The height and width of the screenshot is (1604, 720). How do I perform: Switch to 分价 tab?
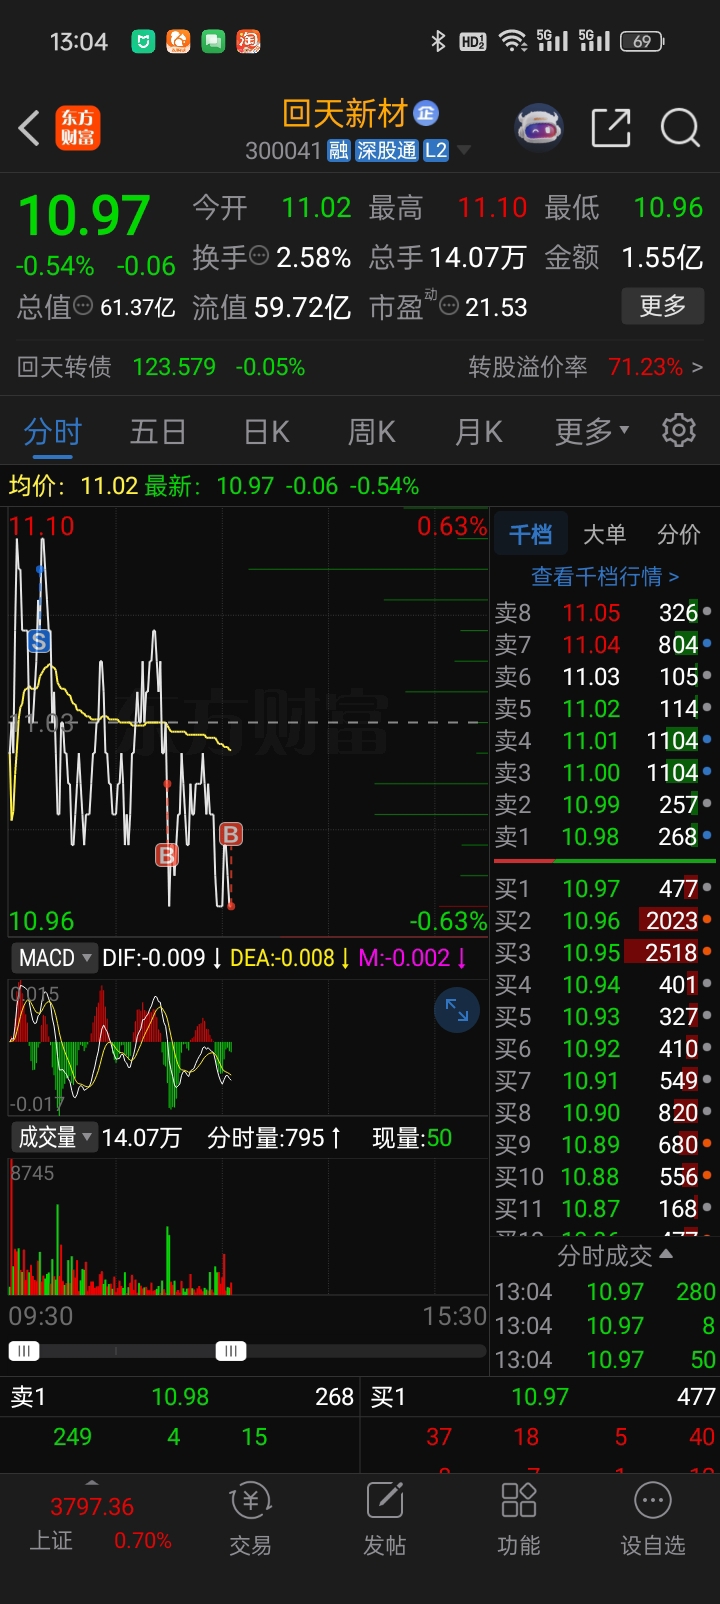[678, 534]
